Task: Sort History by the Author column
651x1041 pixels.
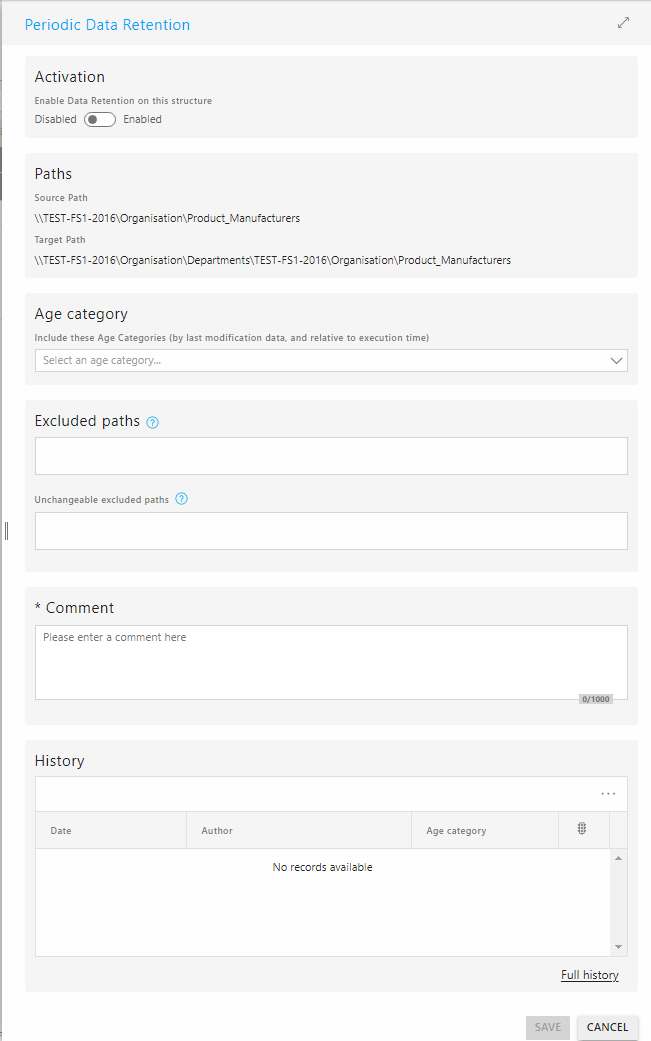Action: coord(299,831)
